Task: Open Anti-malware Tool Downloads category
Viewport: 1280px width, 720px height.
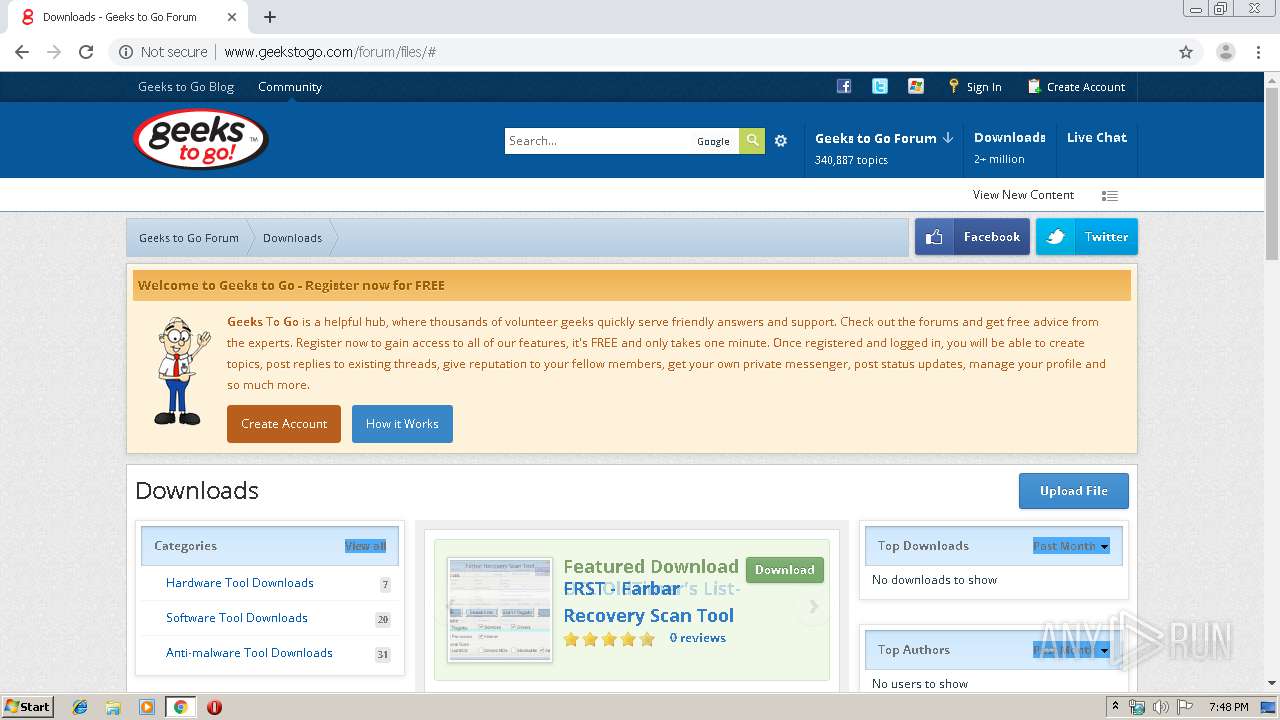Action: point(249,653)
